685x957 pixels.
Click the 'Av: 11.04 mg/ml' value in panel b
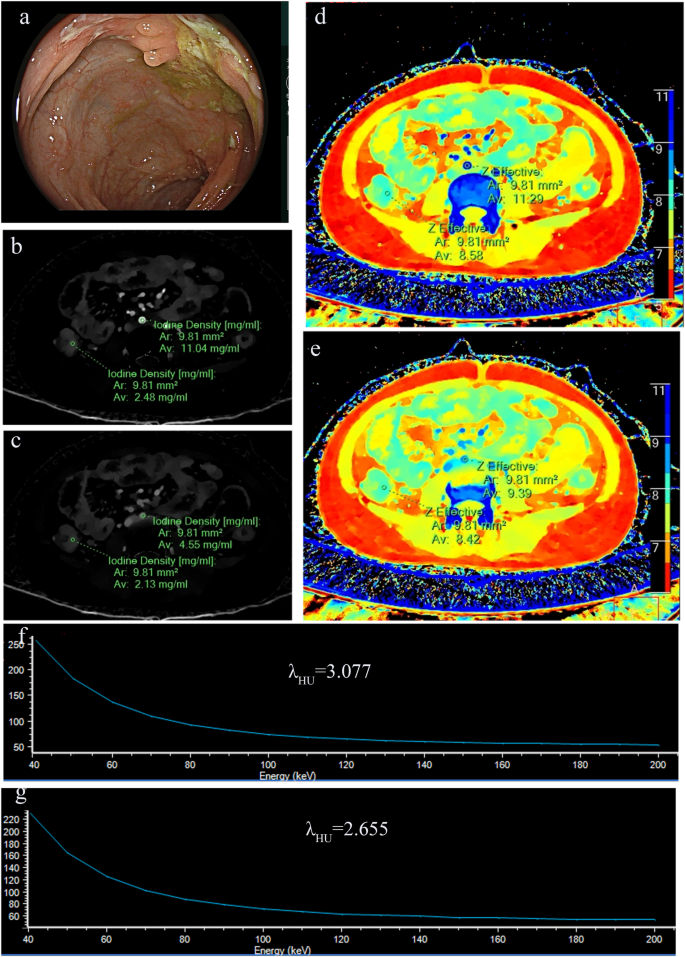point(198,348)
